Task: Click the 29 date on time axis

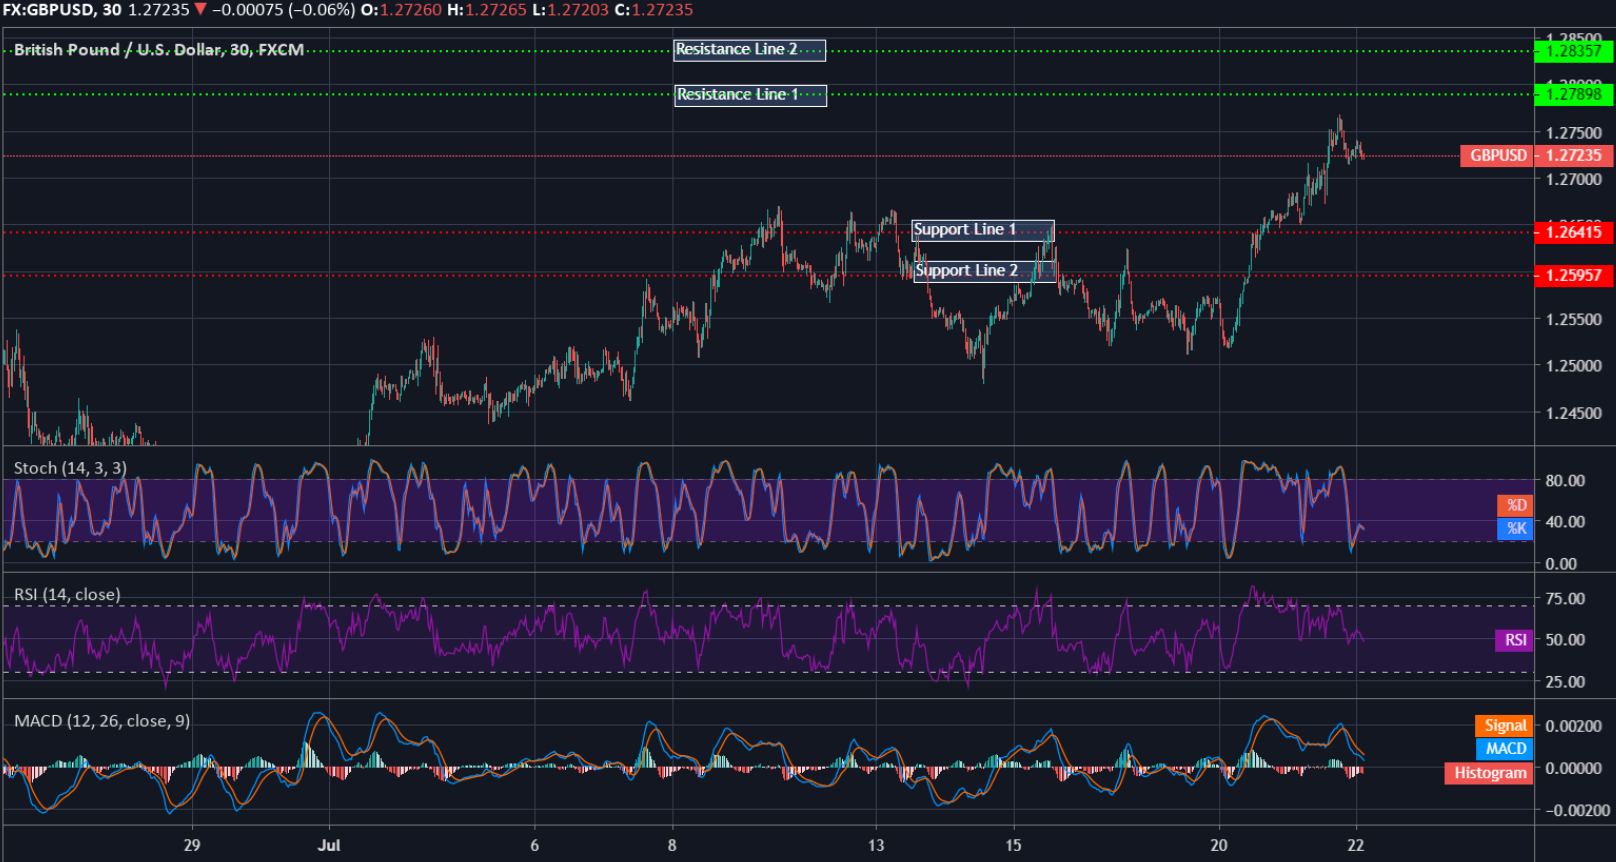Action: click(192, 845)
